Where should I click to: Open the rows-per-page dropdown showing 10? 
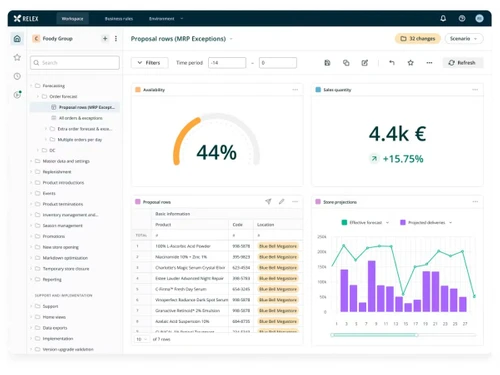pos(141,339)
